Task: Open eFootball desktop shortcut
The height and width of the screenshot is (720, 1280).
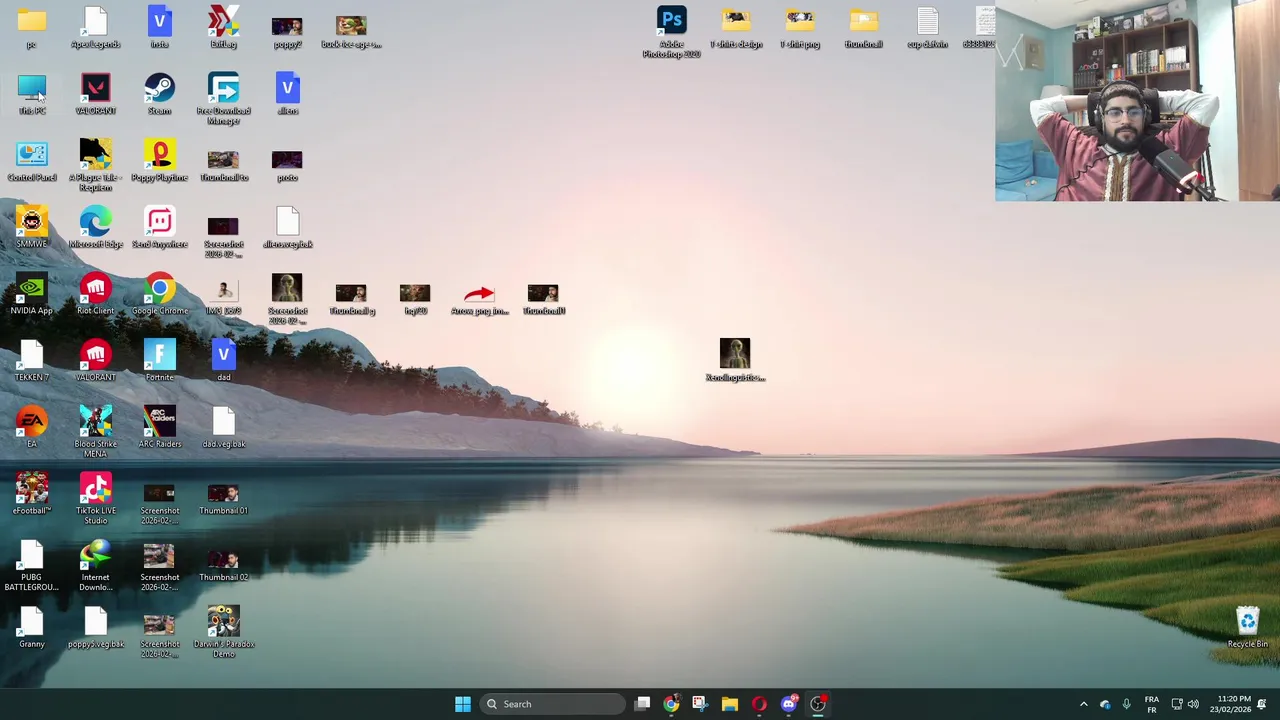Action: coord(32,495)
